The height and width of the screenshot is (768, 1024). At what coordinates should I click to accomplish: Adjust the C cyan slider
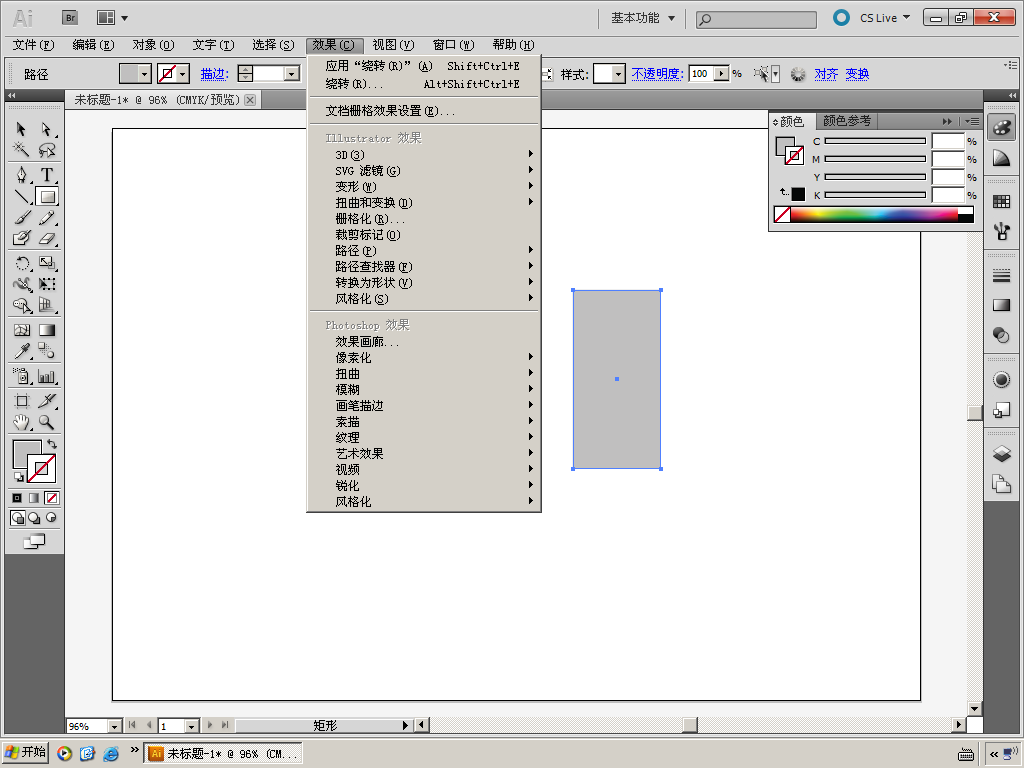coord(875,141)
